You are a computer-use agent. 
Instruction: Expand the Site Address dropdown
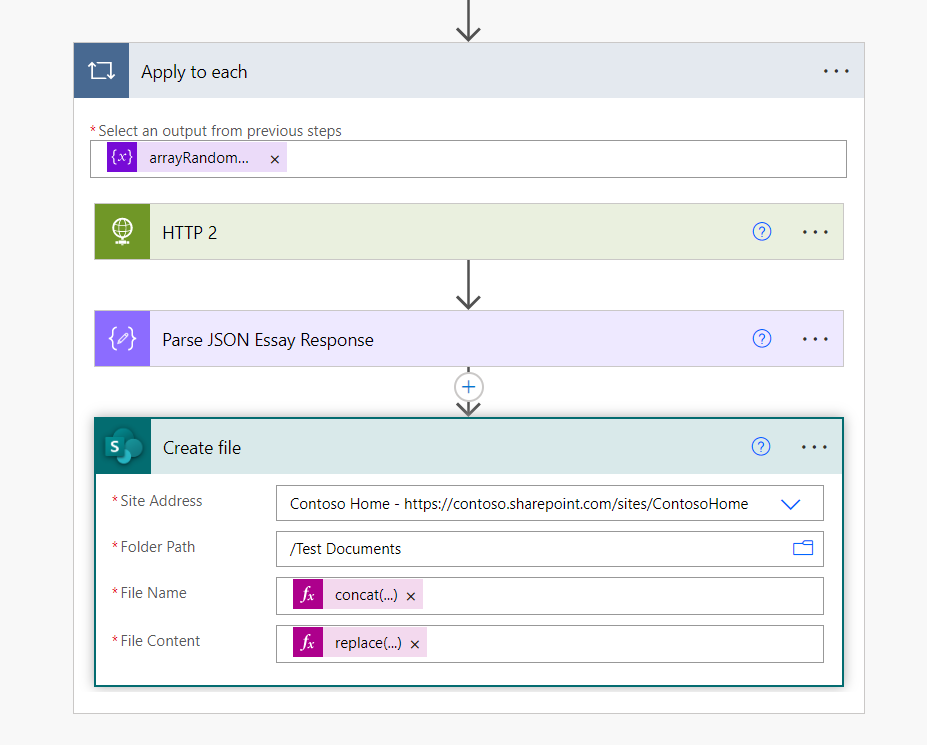pos(791,504)
